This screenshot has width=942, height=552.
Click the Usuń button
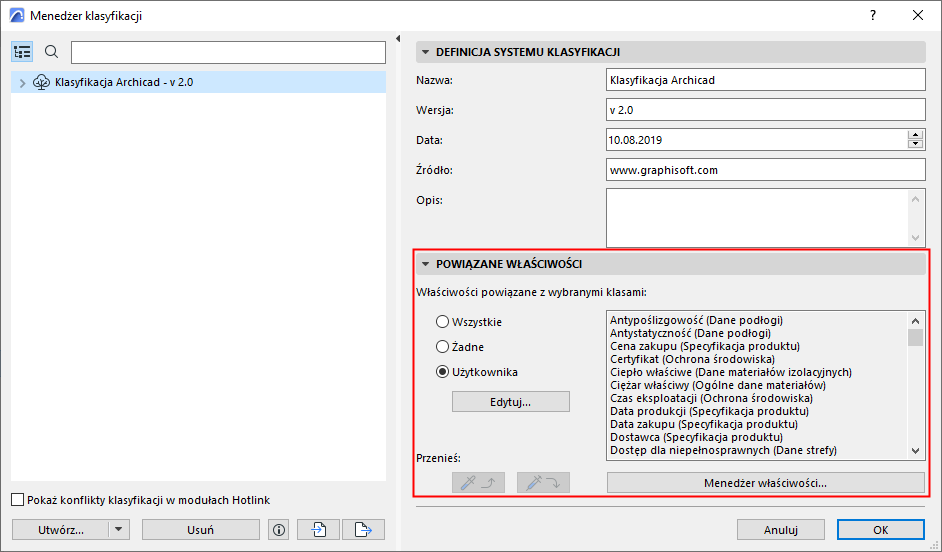[x=201, y=530]
